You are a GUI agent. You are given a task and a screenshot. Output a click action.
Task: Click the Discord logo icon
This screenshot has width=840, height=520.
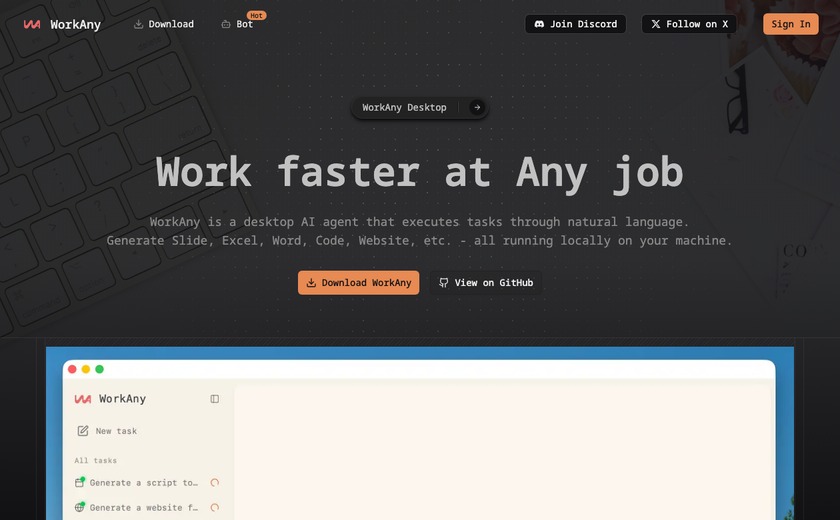point(539,24)
